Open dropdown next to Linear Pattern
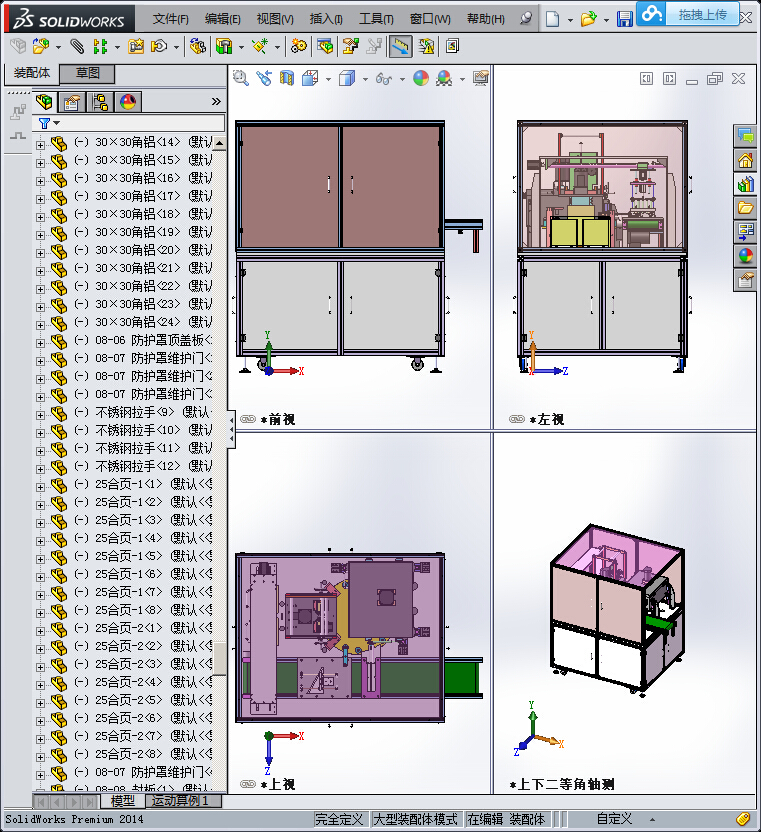The image size is (761, 832). tap(117, 48)
